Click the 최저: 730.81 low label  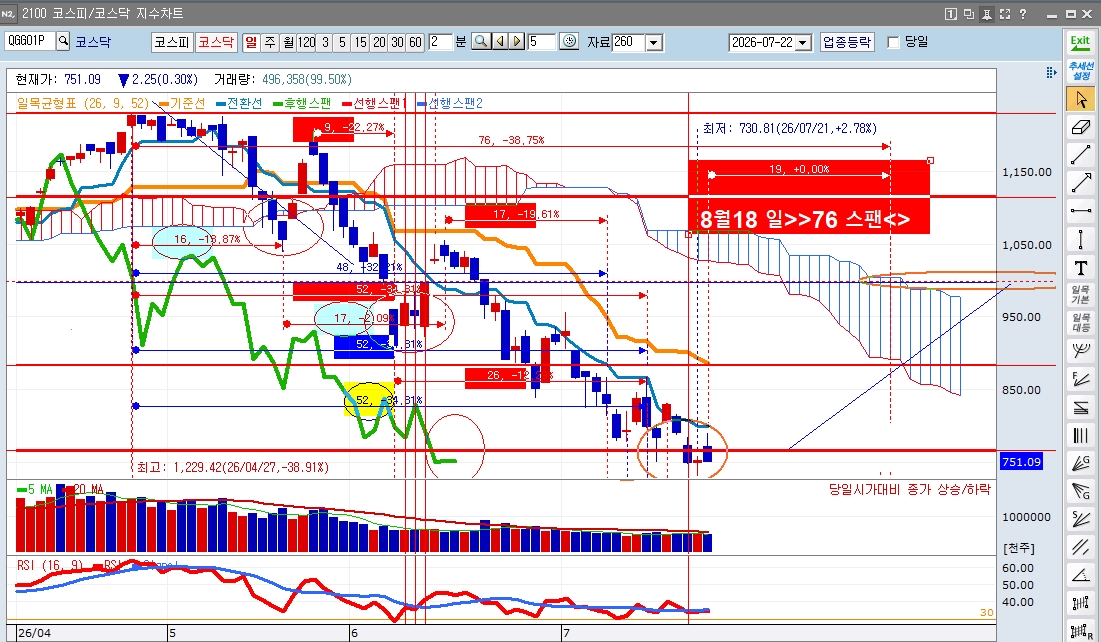[x=789, y=129]
